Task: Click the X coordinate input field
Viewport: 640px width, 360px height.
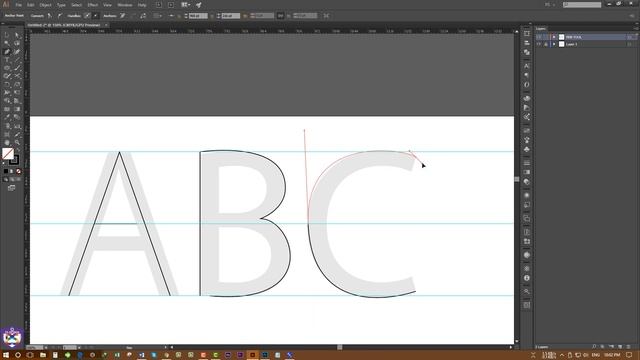Action: pyautogui.click(x=198, y=16)
